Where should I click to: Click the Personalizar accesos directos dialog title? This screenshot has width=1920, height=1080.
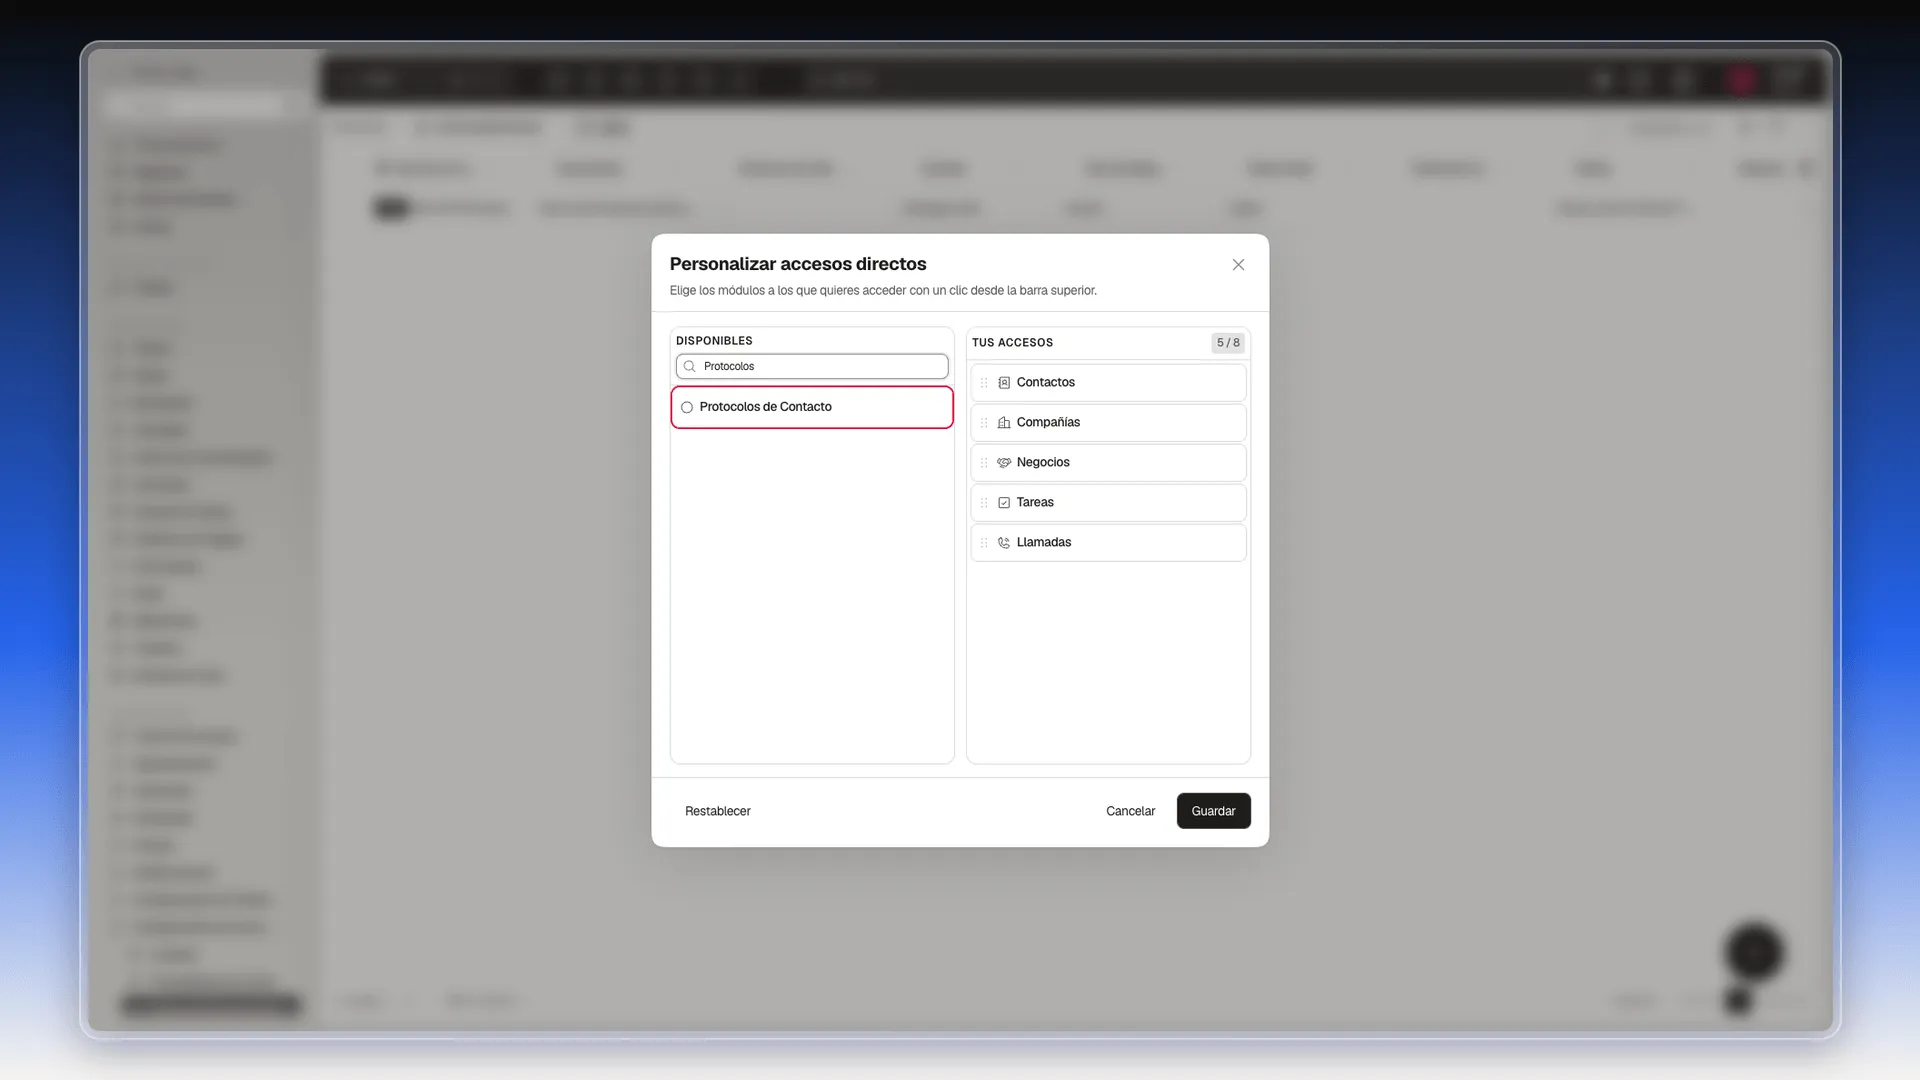(798, 264)
